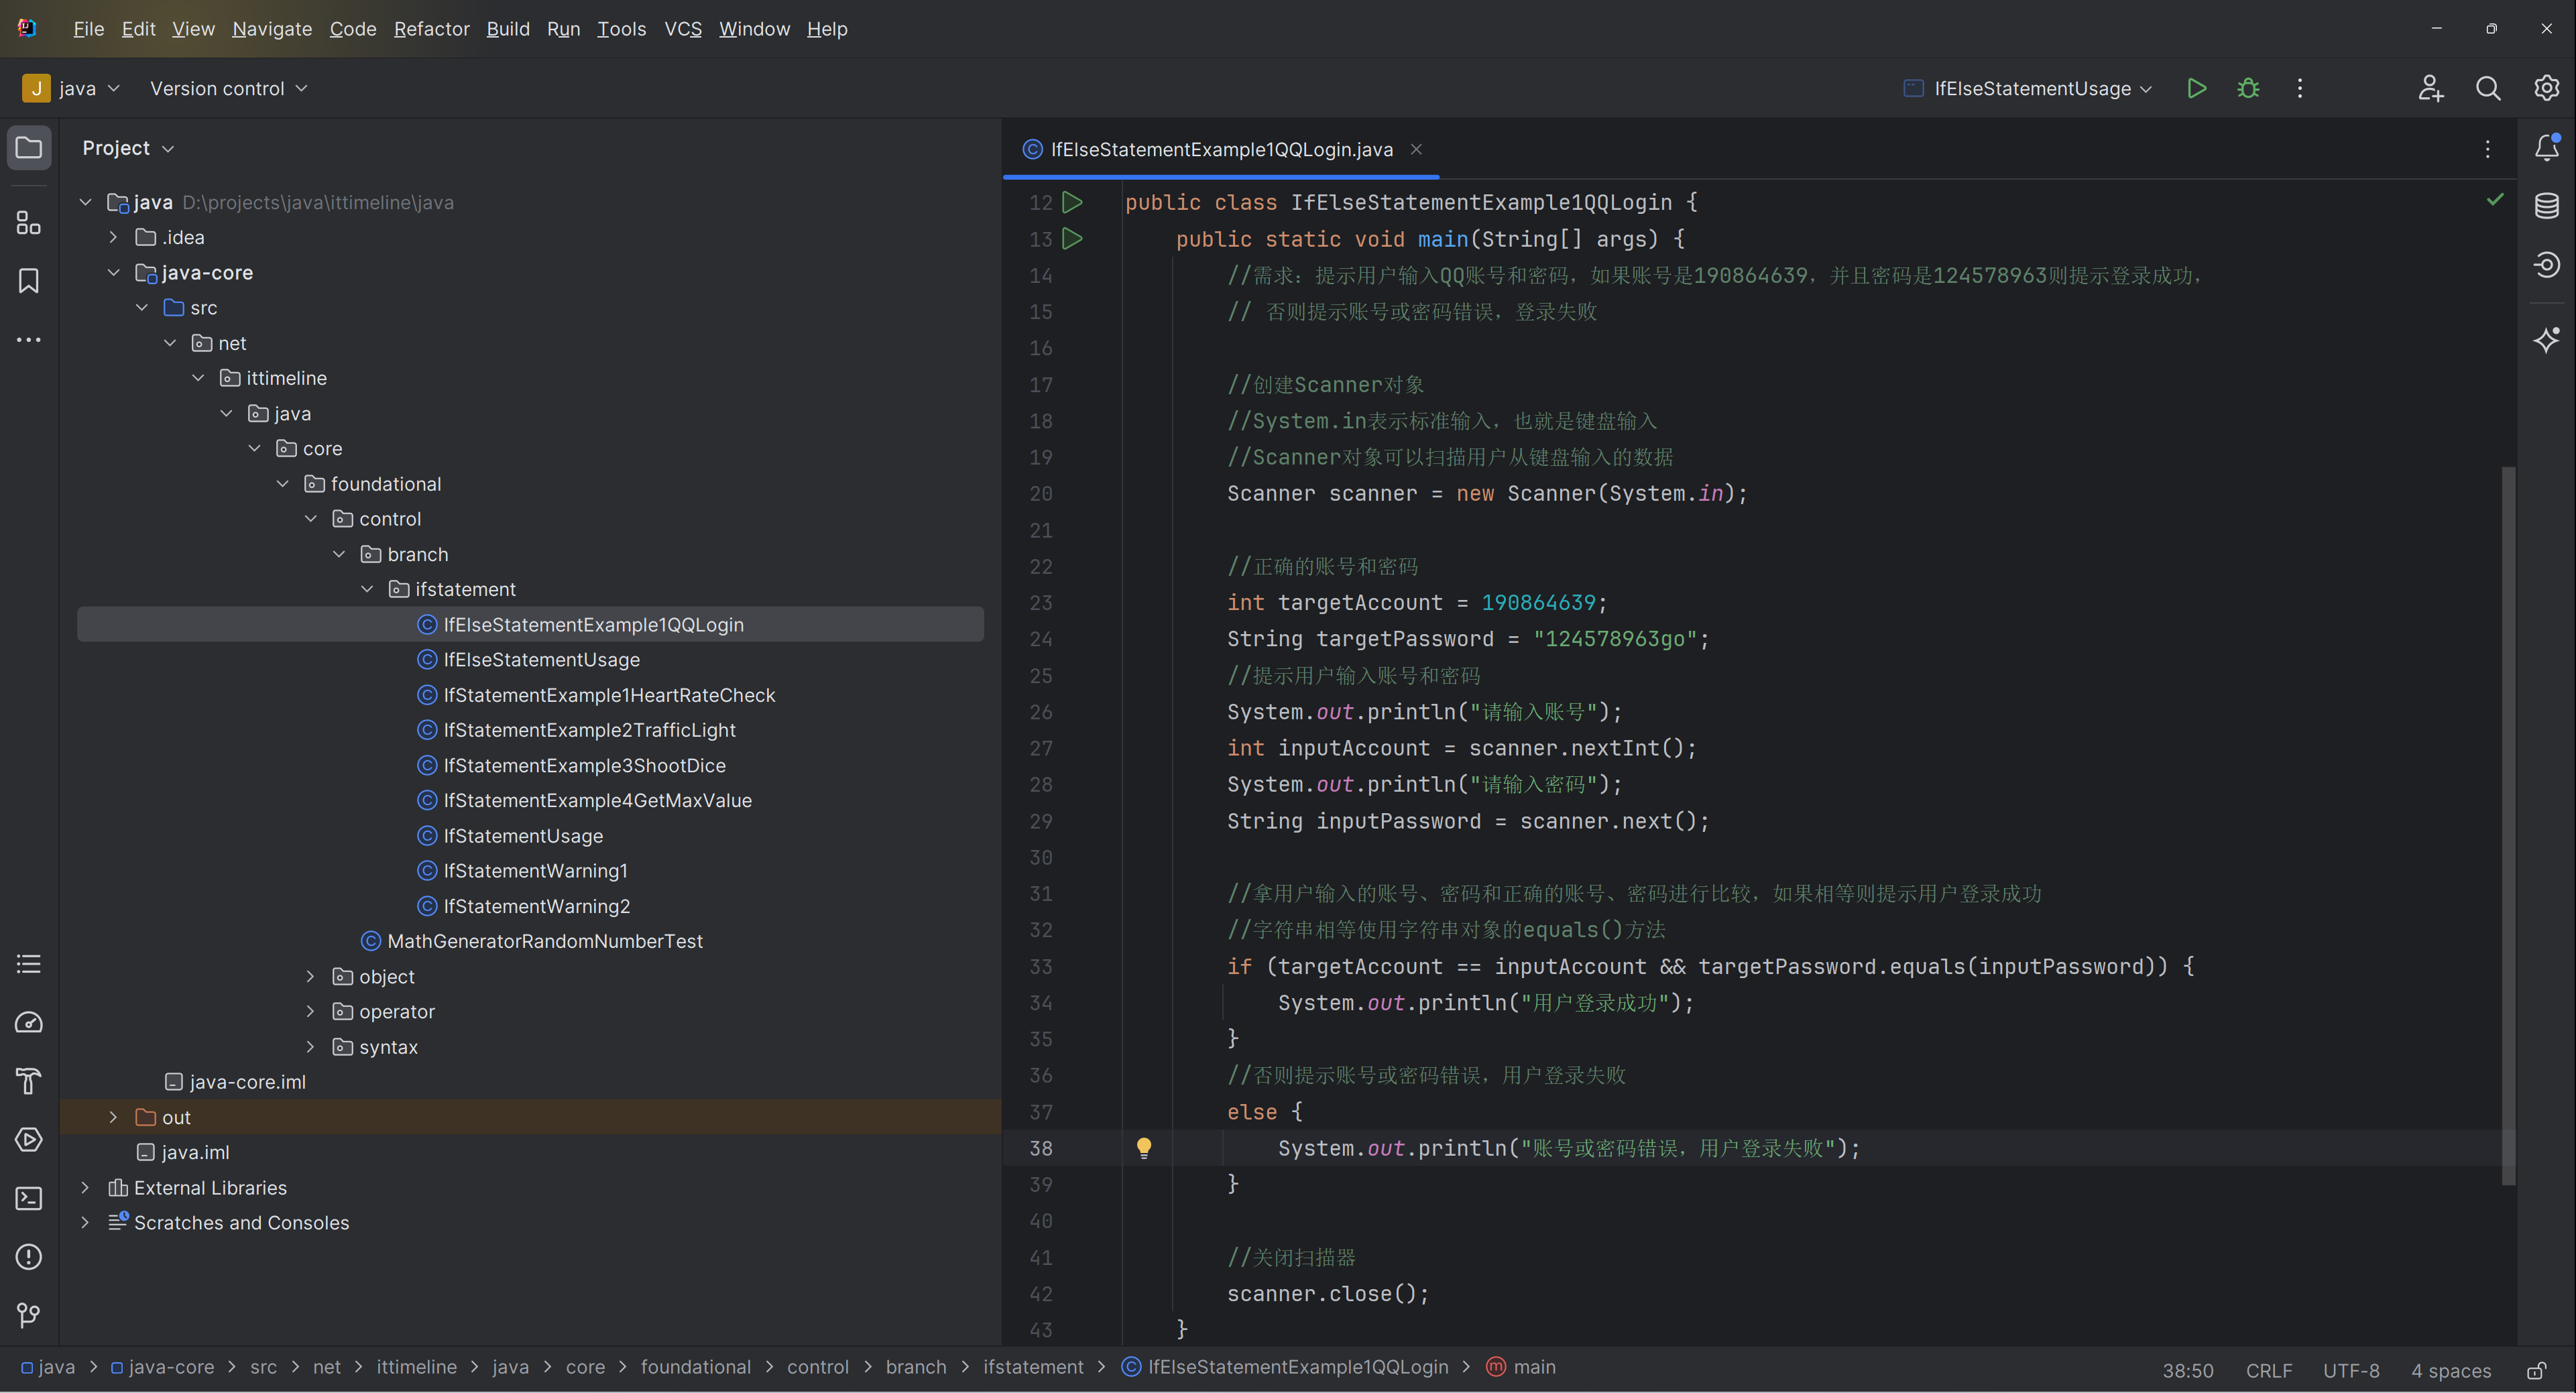
Task: Expand the operator package
Action: coord(310,1011)
